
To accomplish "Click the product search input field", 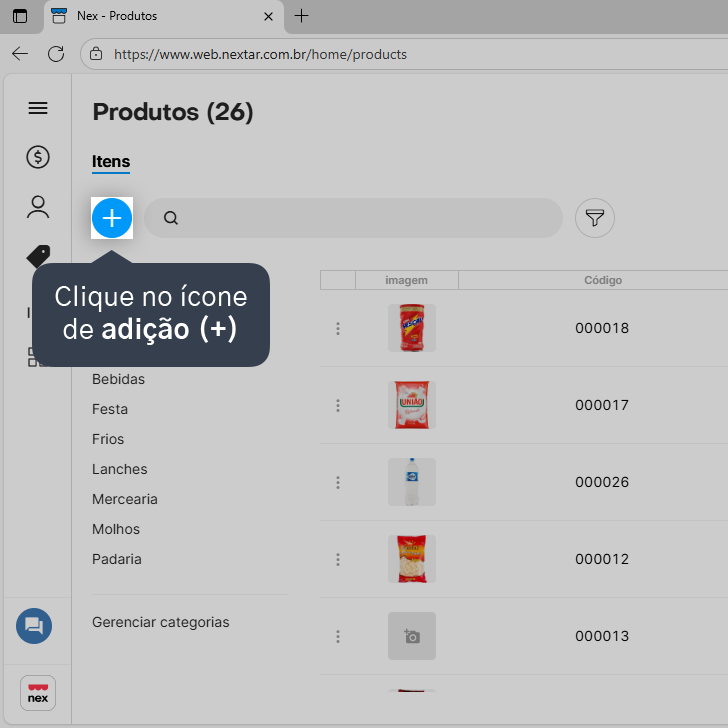I will [353, 218].
